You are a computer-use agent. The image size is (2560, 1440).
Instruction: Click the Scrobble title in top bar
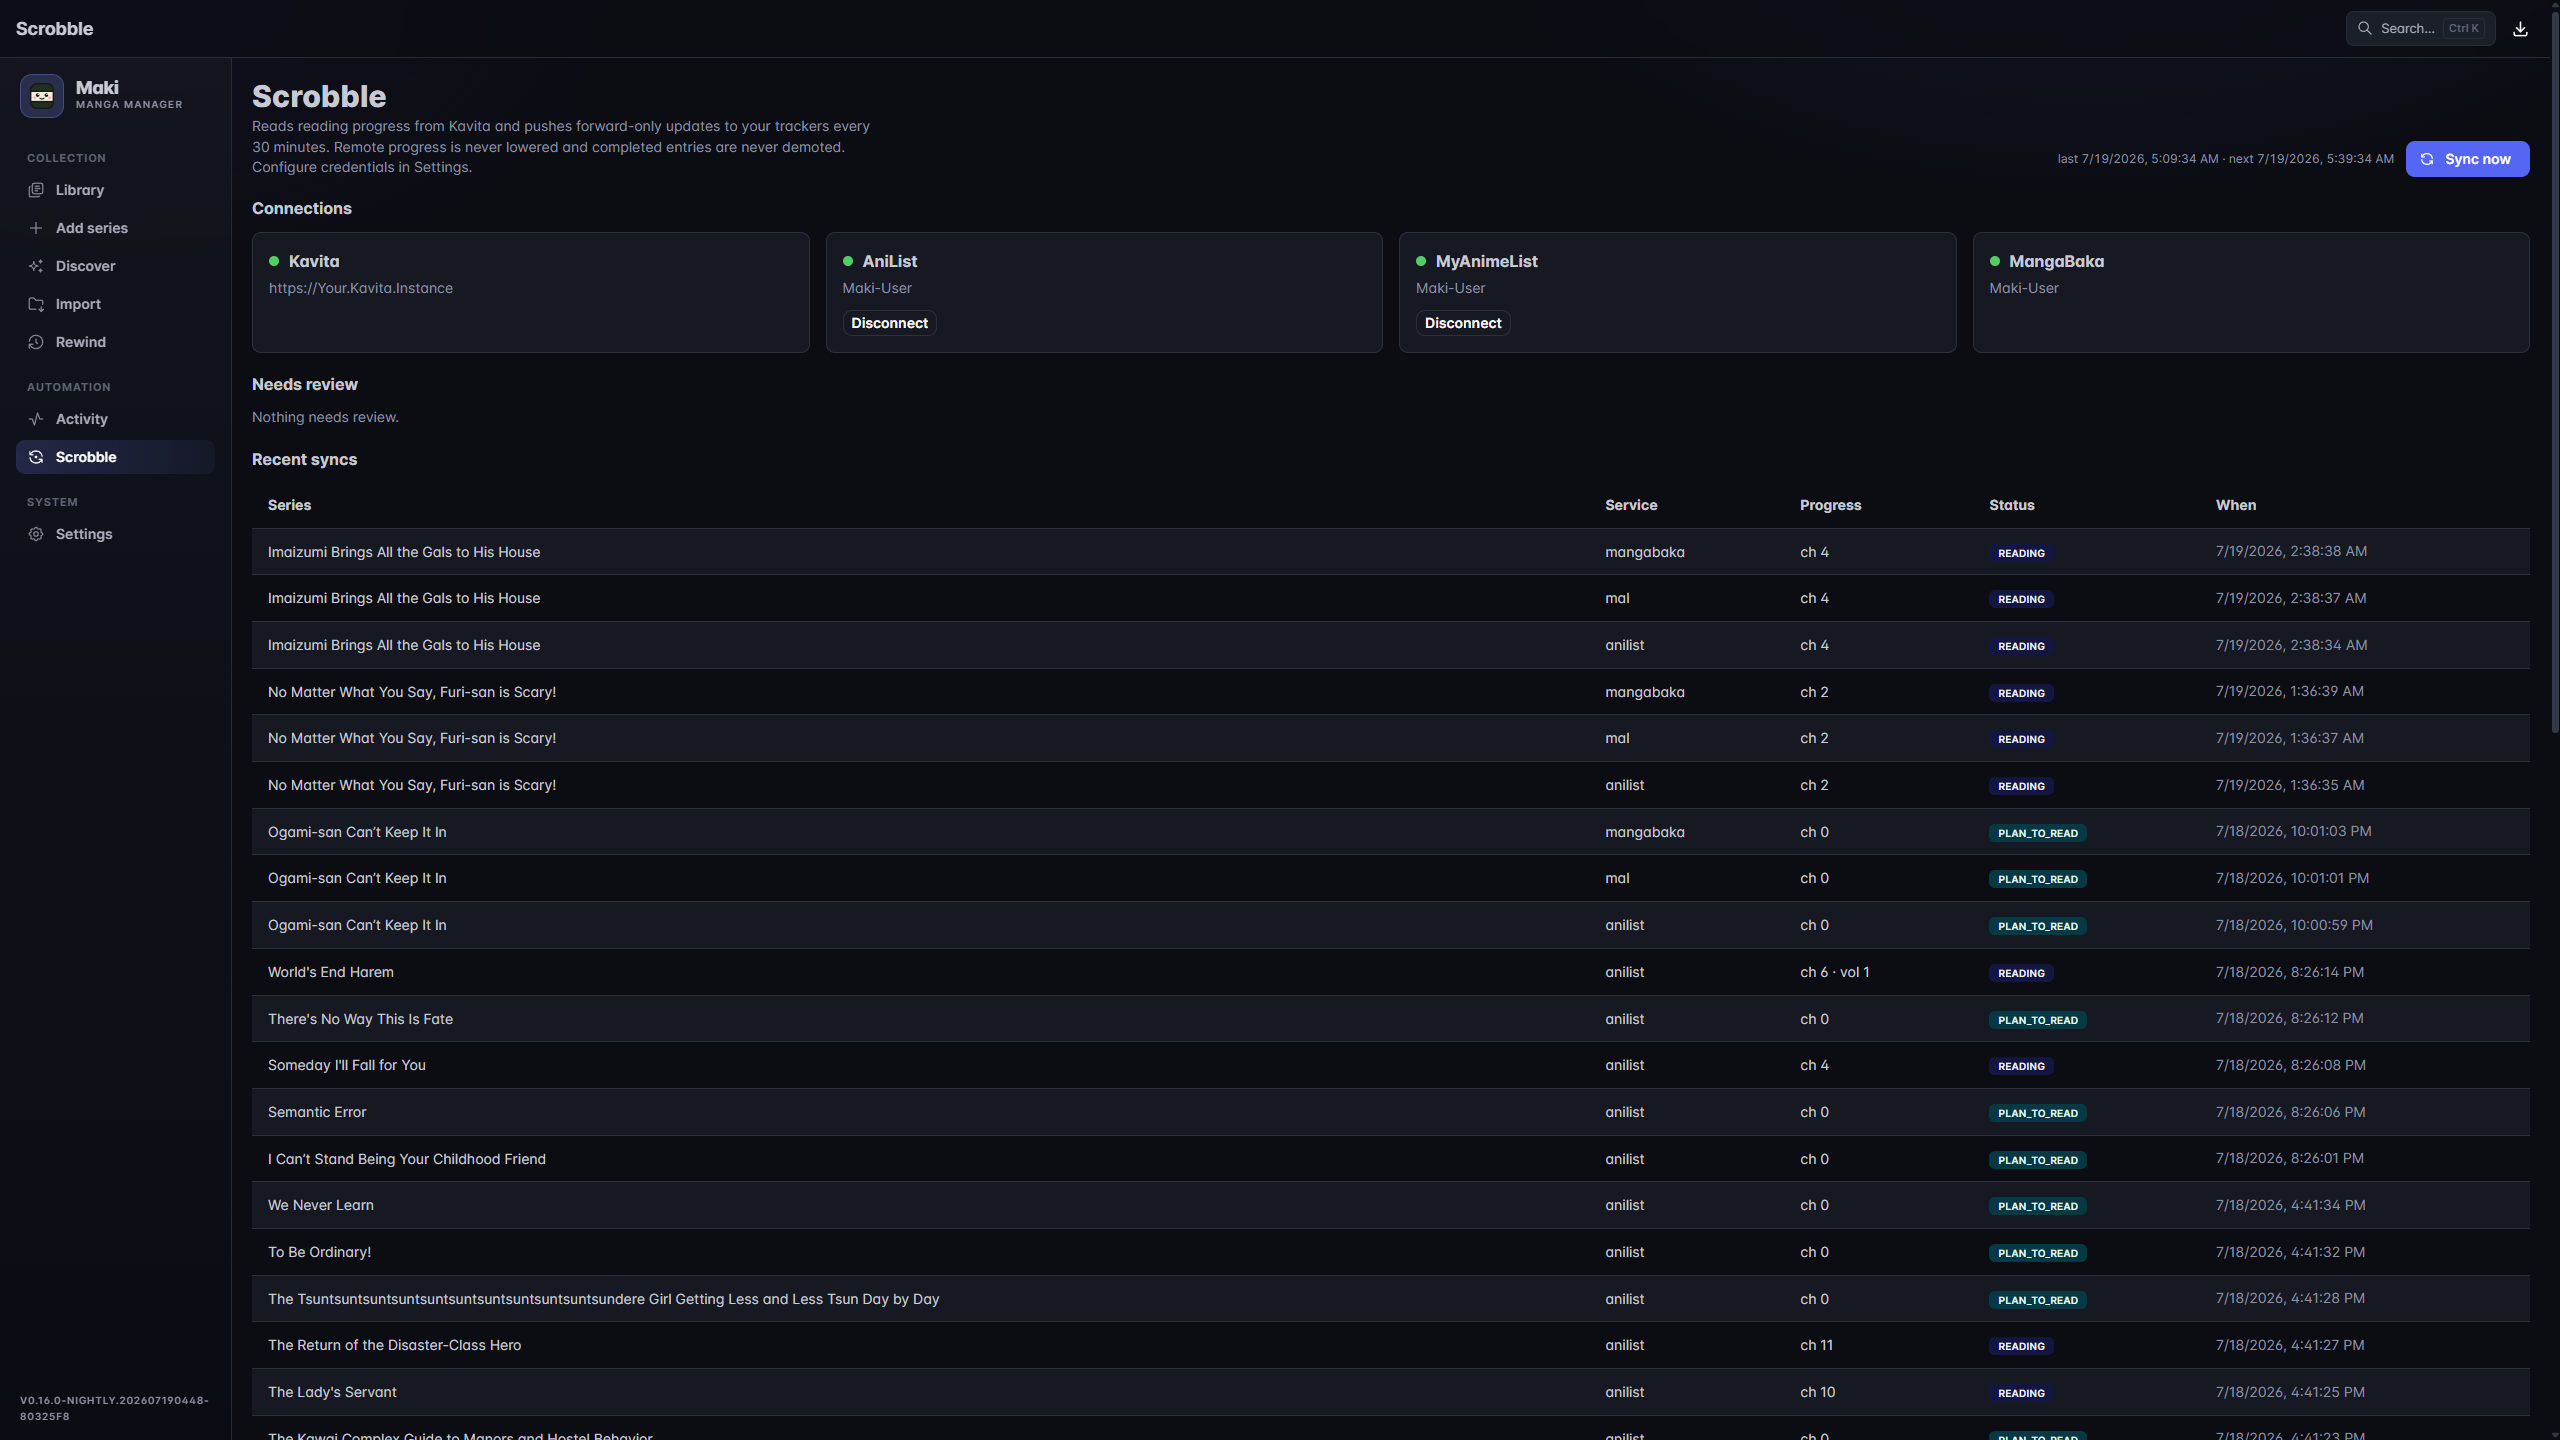coord(54,28)
